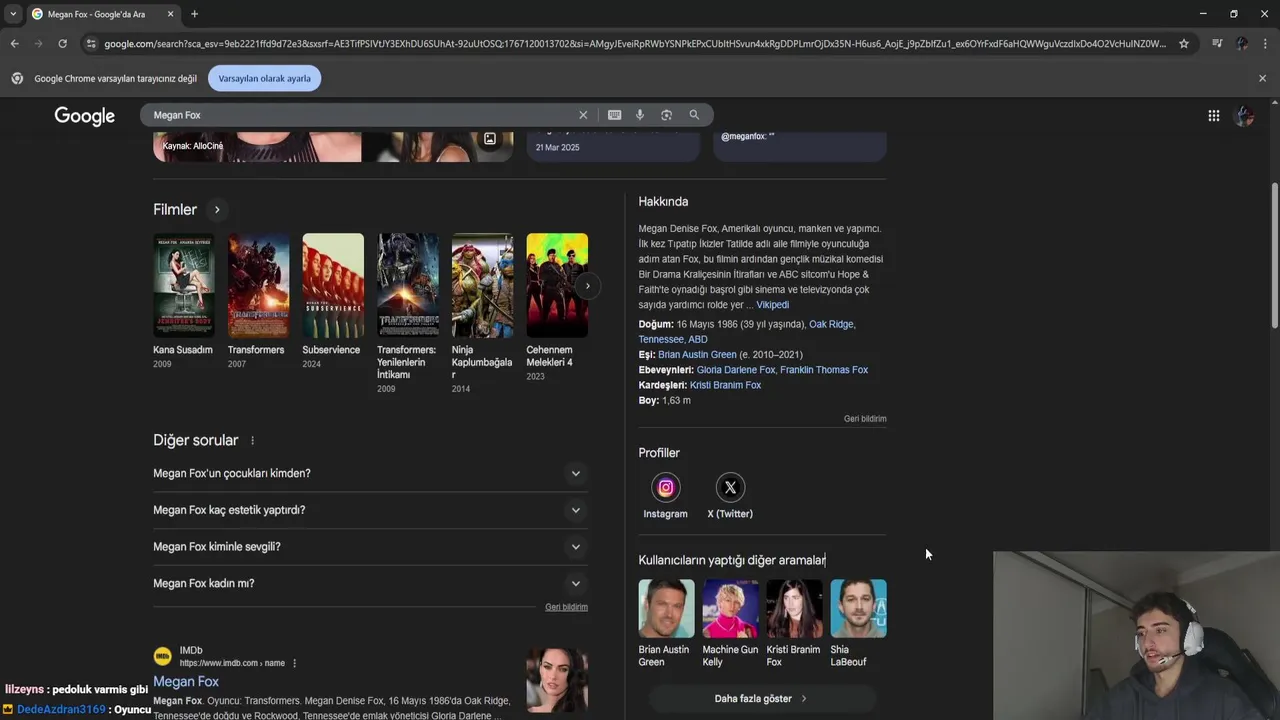This screenshot has height=720, width=1280.
Task: Dismiss the default browser notification bar
Action: pos(1262,78)
